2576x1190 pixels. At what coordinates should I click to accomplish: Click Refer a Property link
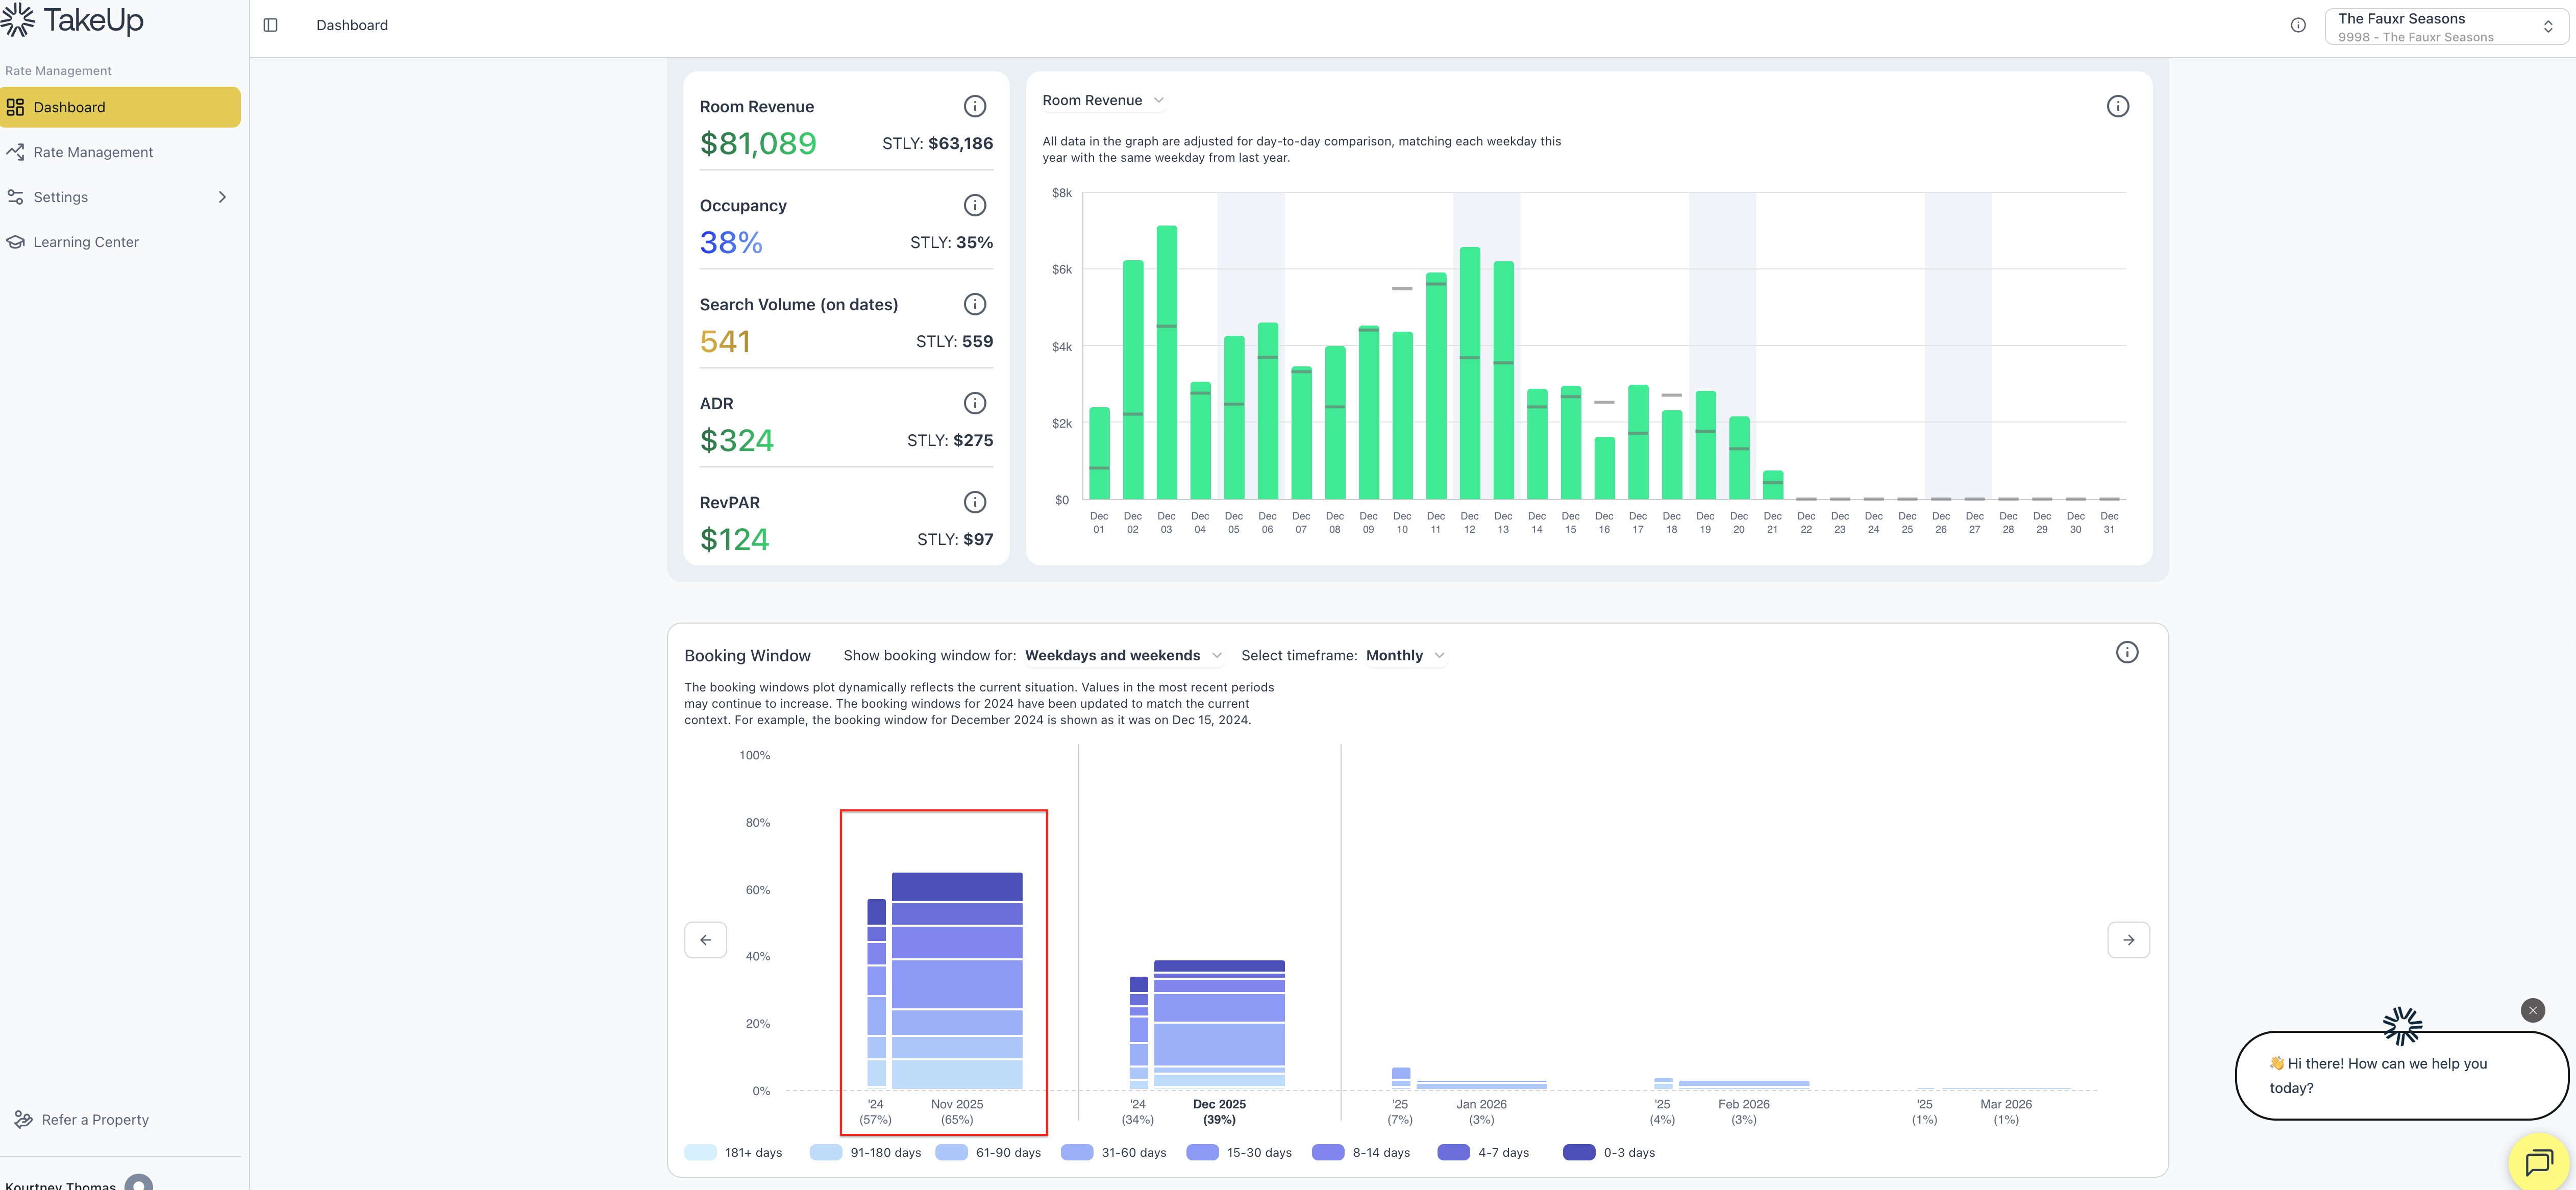pyautogui.click(x=95, y=1119)
